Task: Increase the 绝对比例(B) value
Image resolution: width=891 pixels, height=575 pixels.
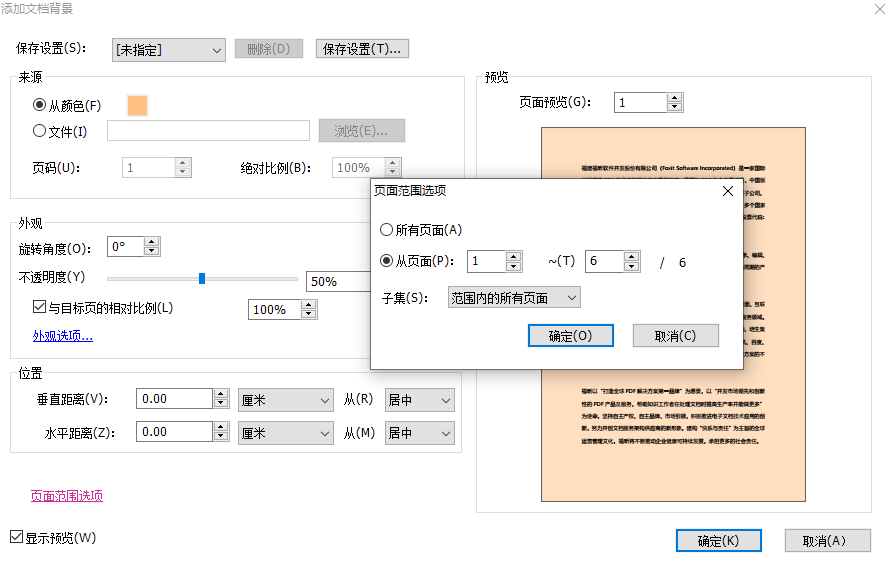Action: [393, 162]
